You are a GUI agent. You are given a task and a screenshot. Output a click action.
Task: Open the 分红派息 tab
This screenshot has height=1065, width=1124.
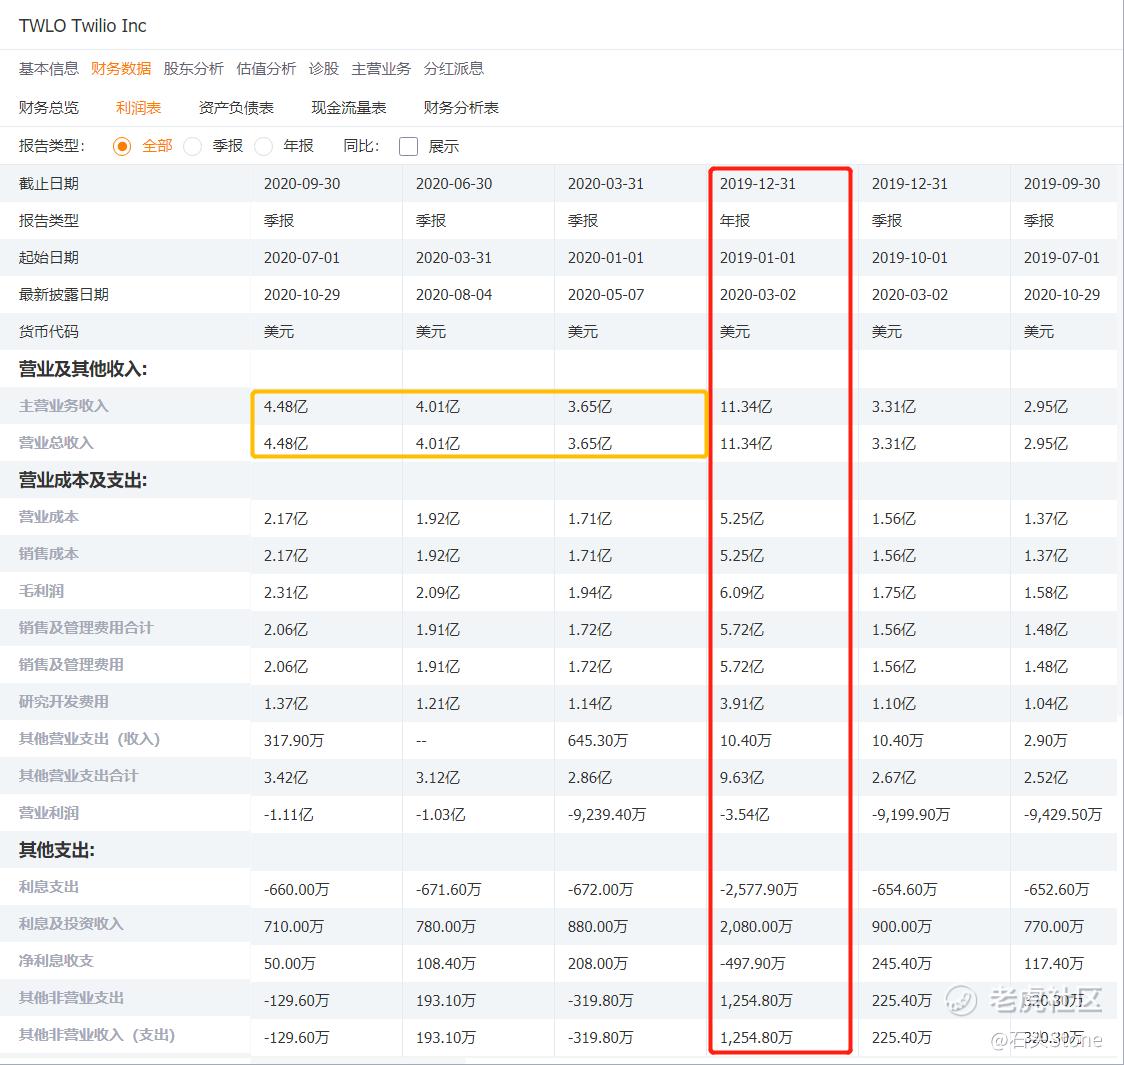click(454, 69)
